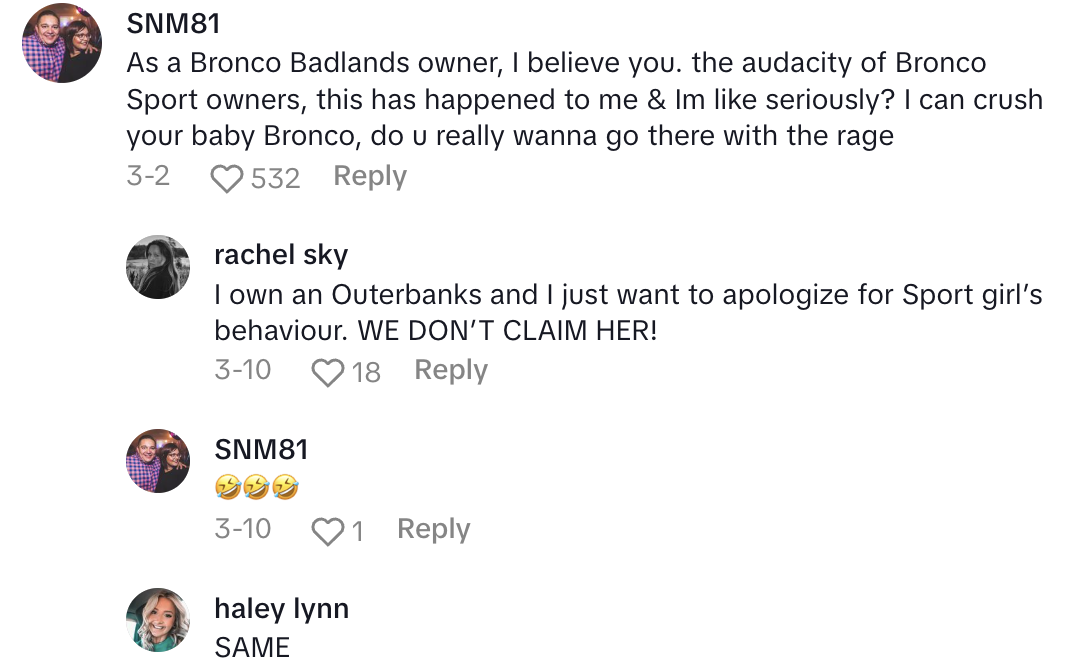Reply to SNM81's Bronco Badlands comment
Viewport: 1076px width, 670px height.
click(x=370, y=176)
